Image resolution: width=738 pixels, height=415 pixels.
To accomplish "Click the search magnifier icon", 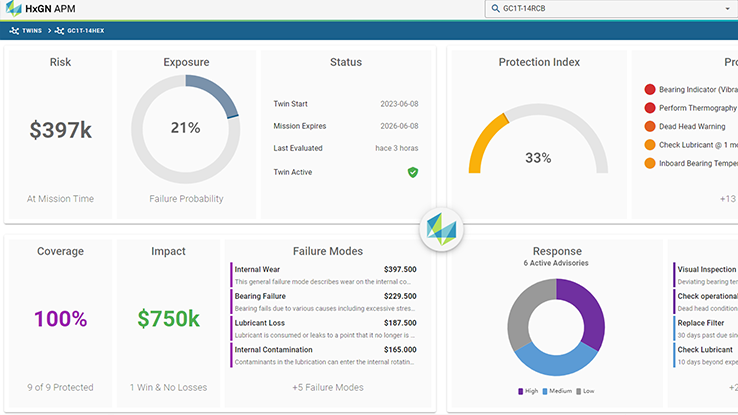I will [x=494, y=9].
